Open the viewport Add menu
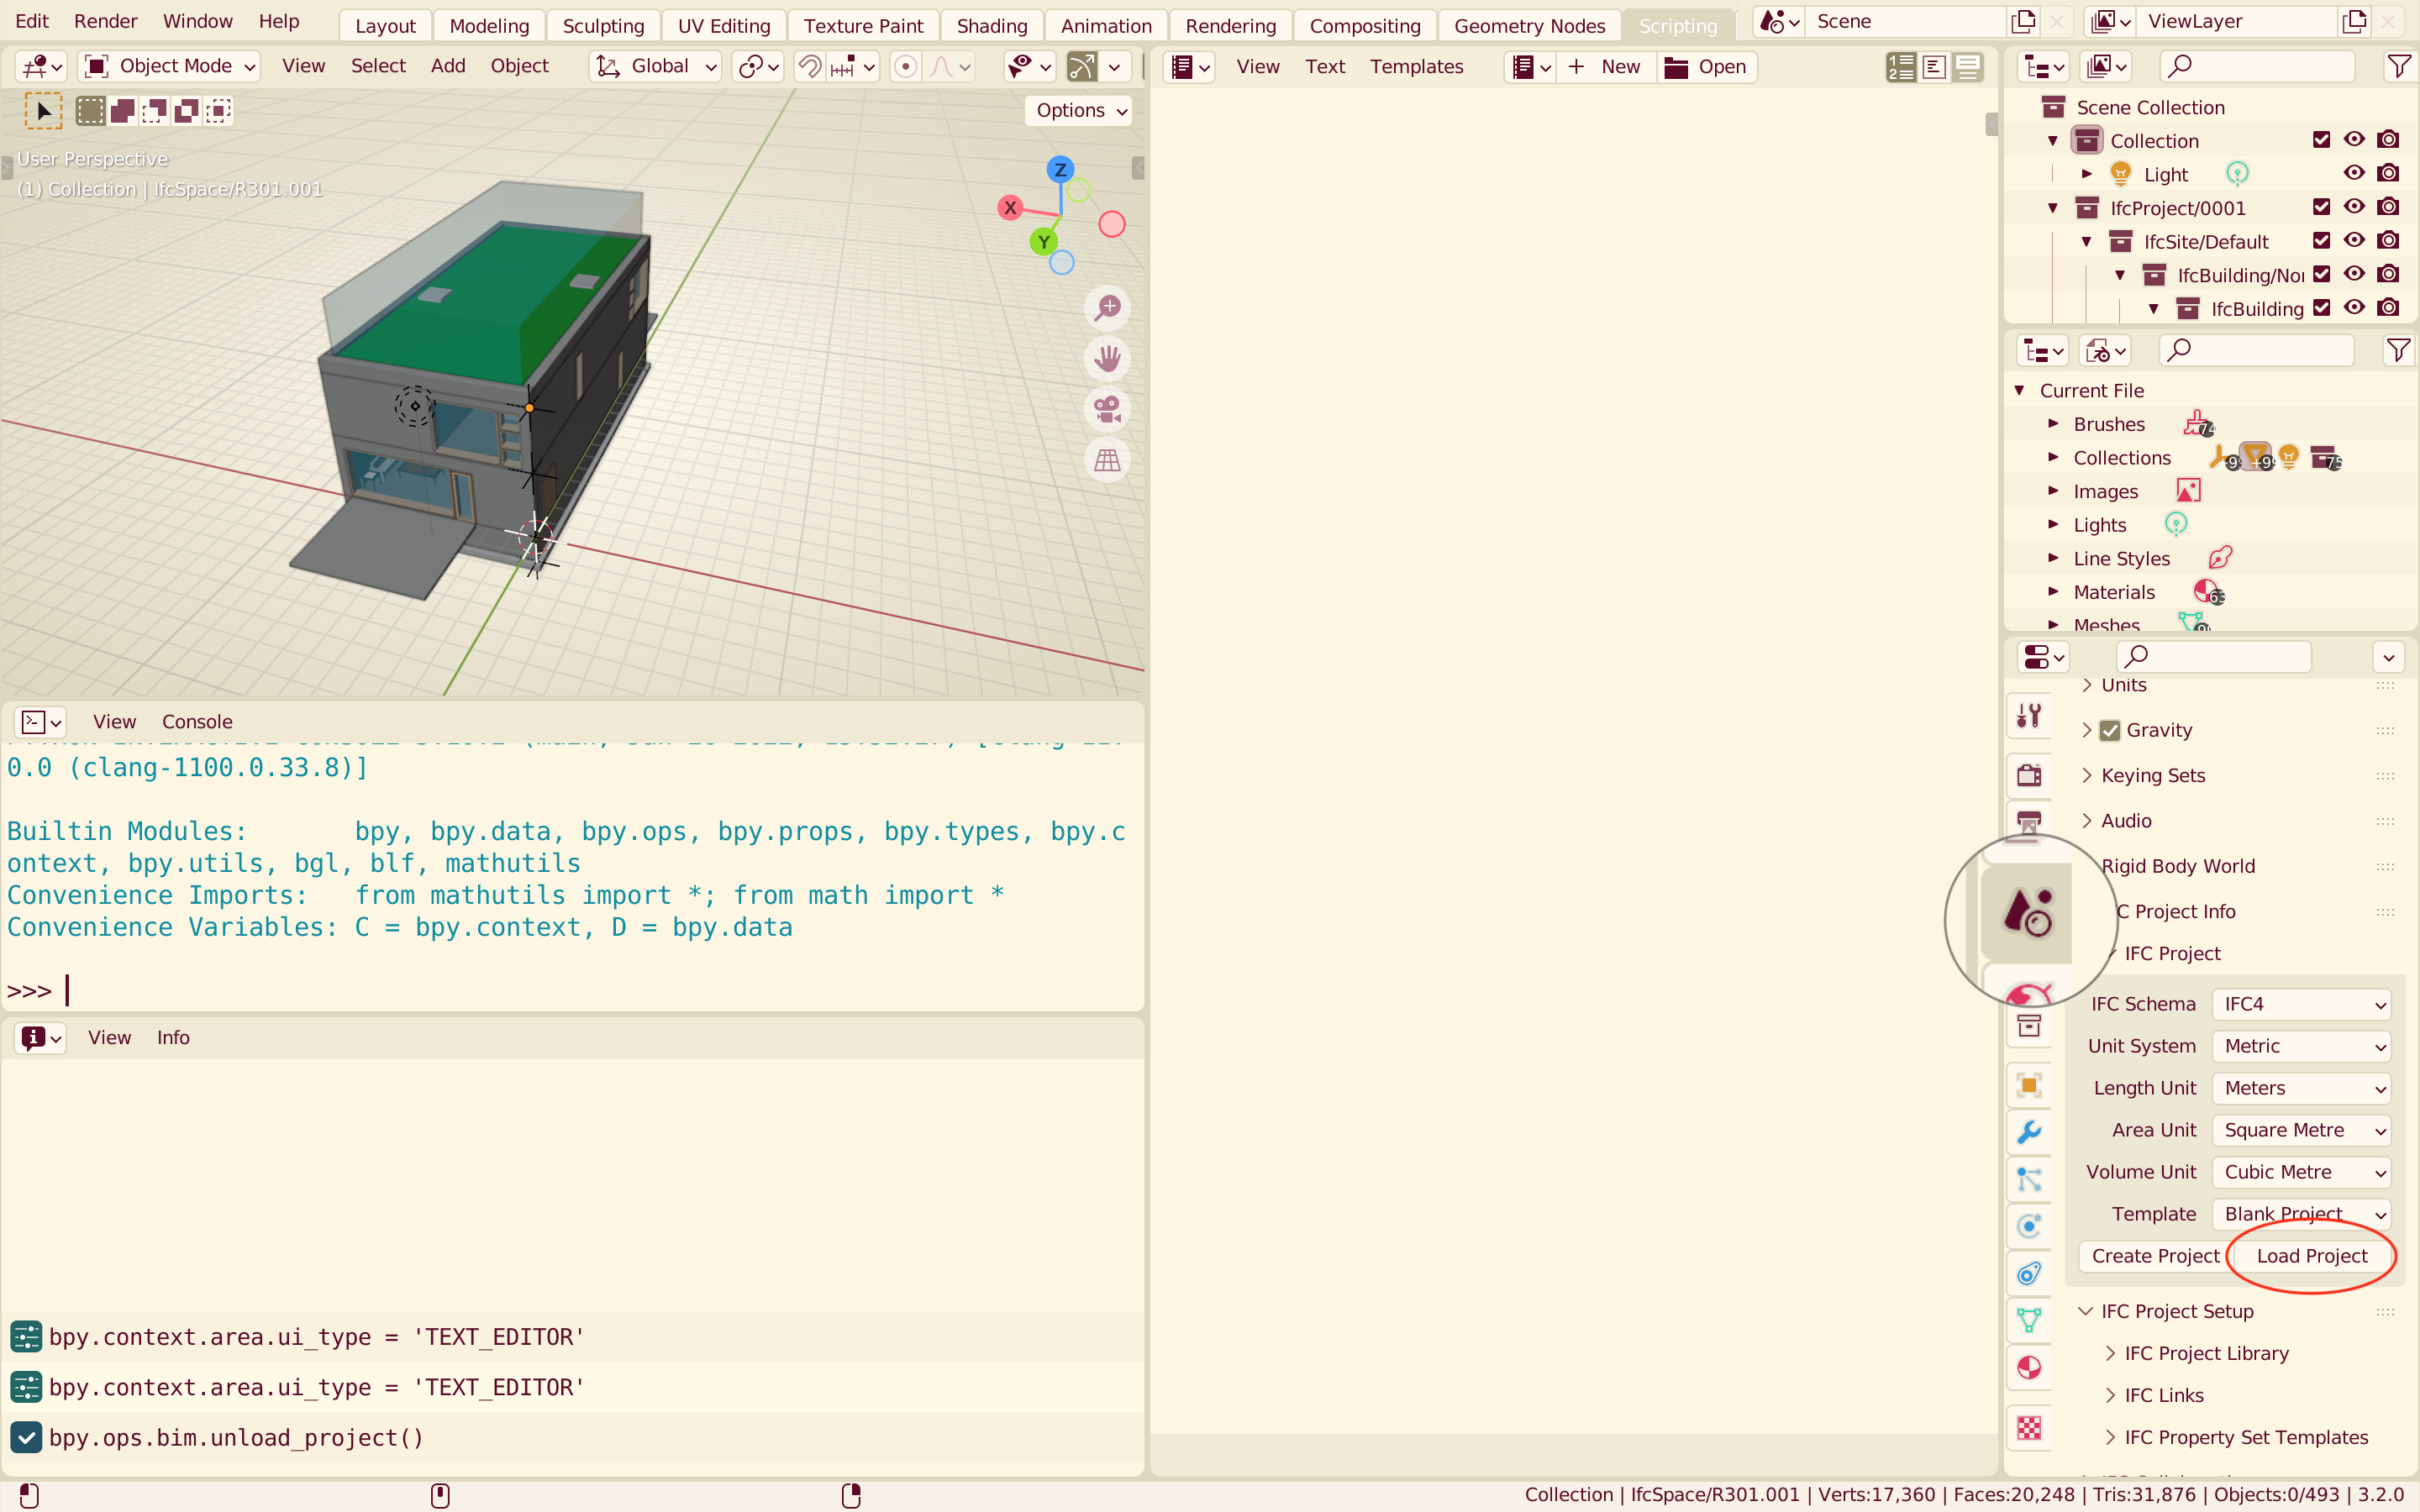2420x1512 pixels. [448, 67]
